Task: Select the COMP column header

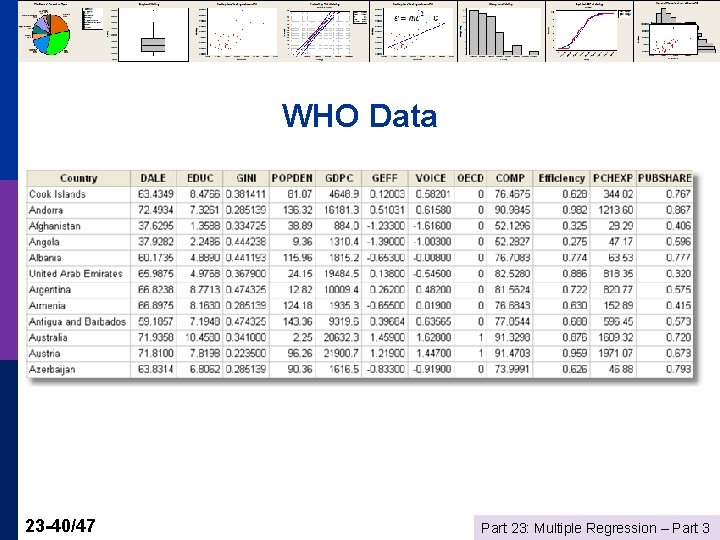Action: [510, 178]
